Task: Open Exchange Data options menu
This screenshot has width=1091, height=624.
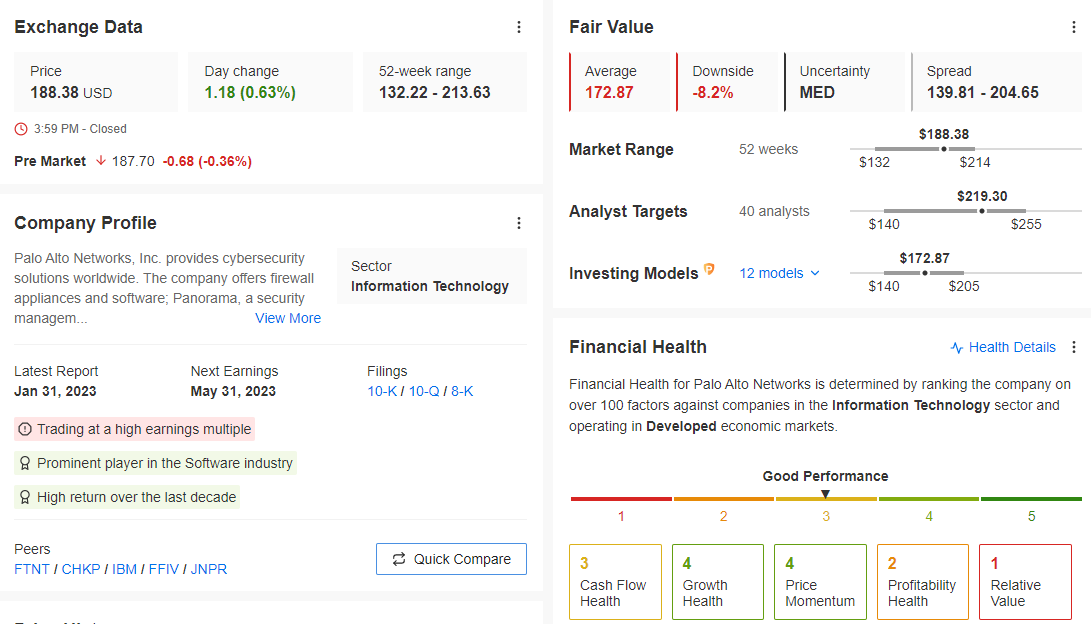Action: (518, 27)
